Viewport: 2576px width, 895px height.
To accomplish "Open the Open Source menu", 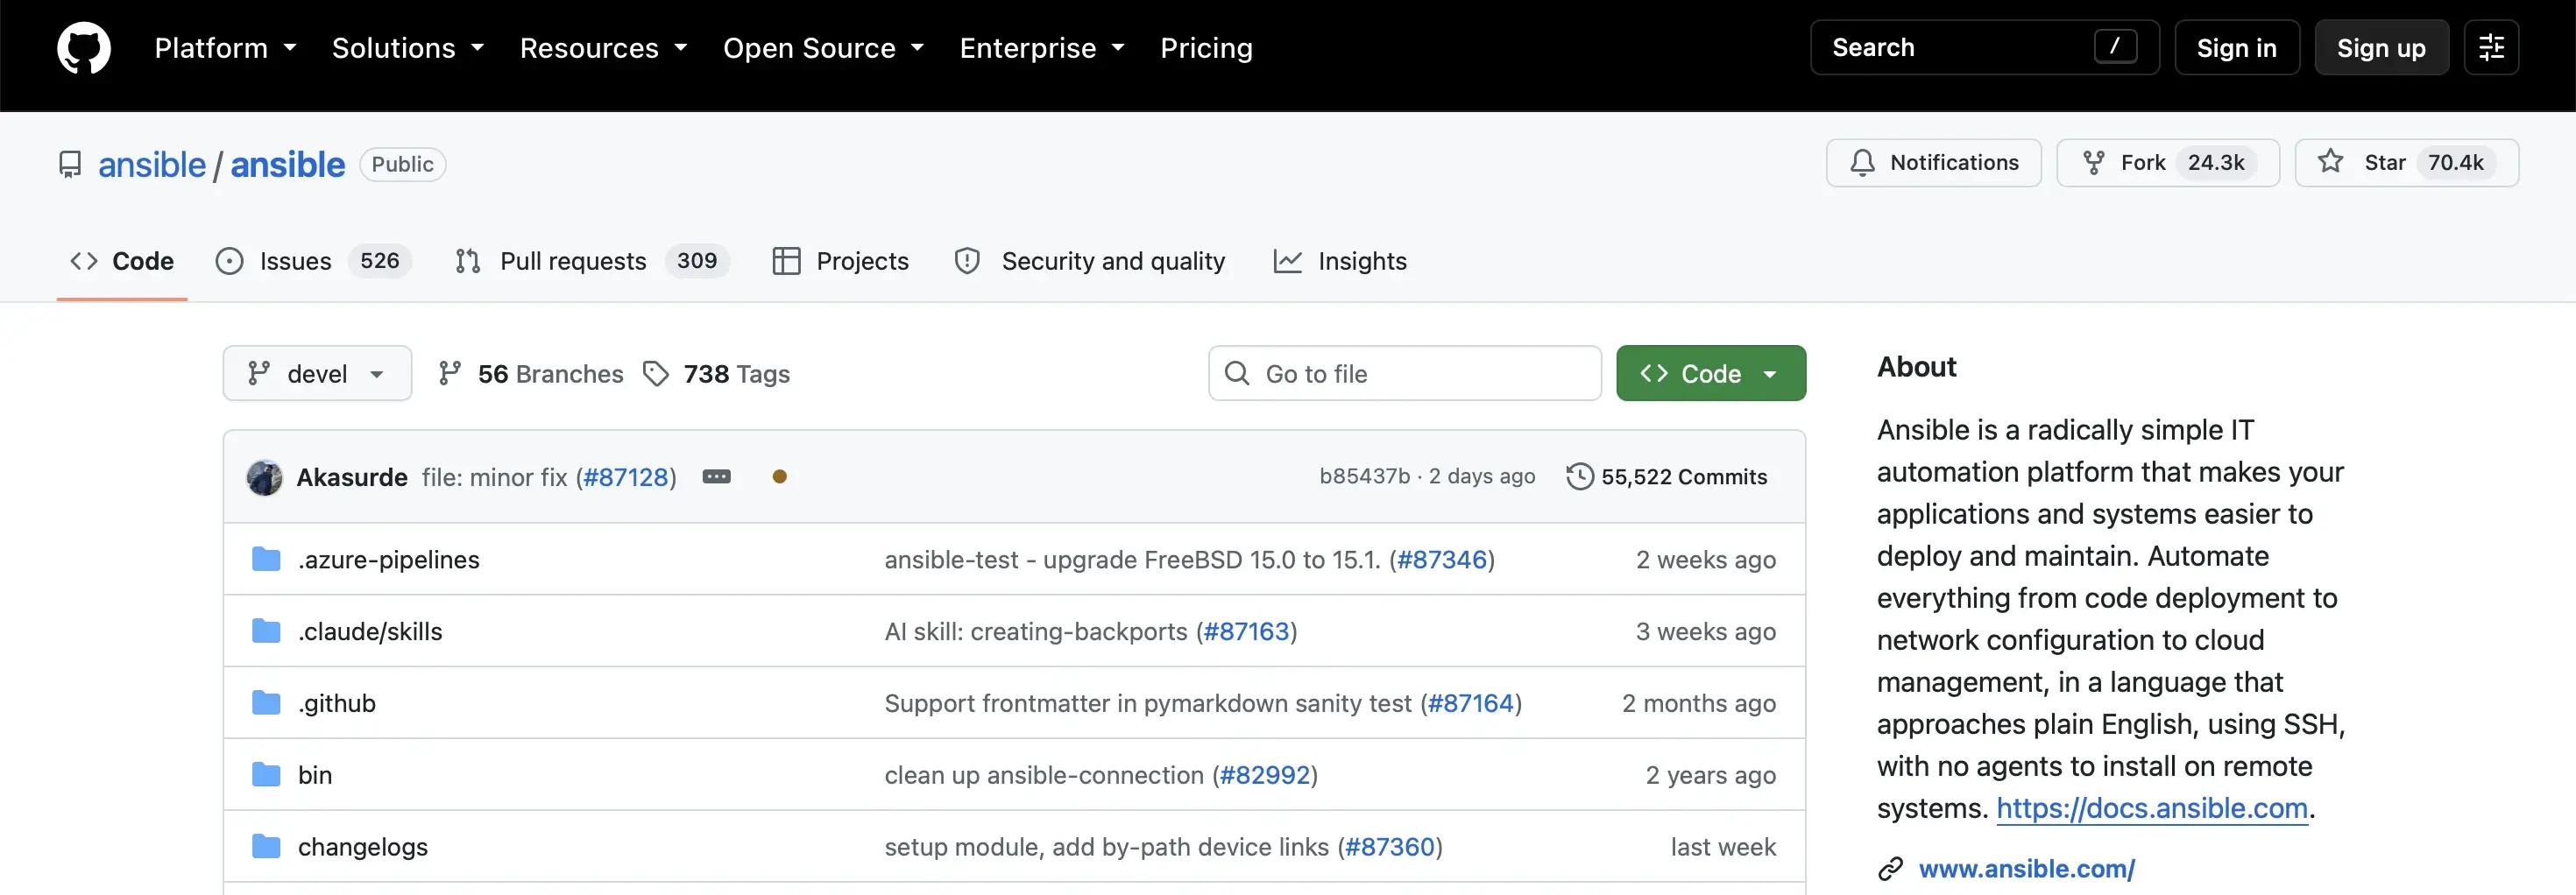I will point(823,48).
